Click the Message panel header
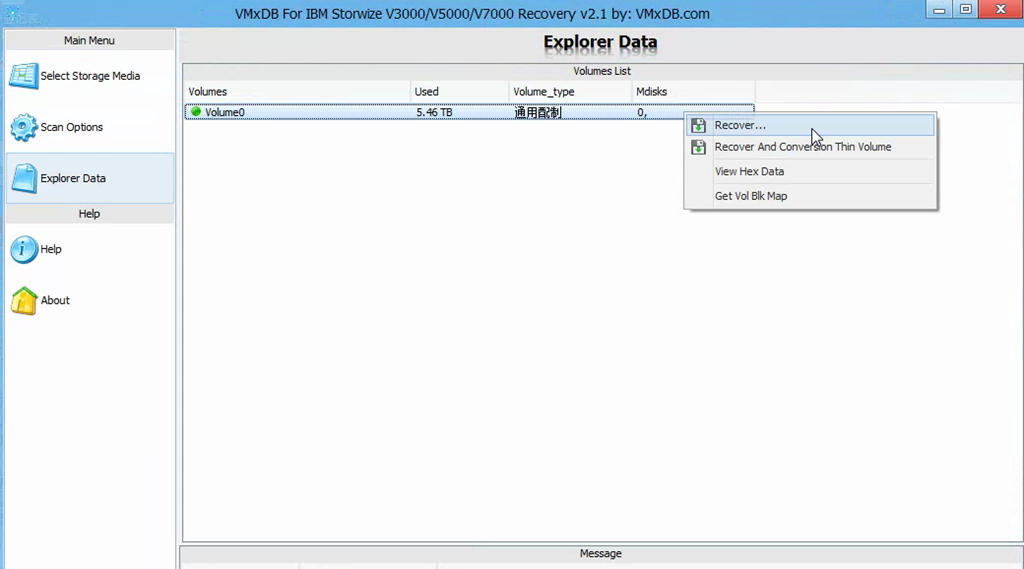 click(x=601, y=554)
